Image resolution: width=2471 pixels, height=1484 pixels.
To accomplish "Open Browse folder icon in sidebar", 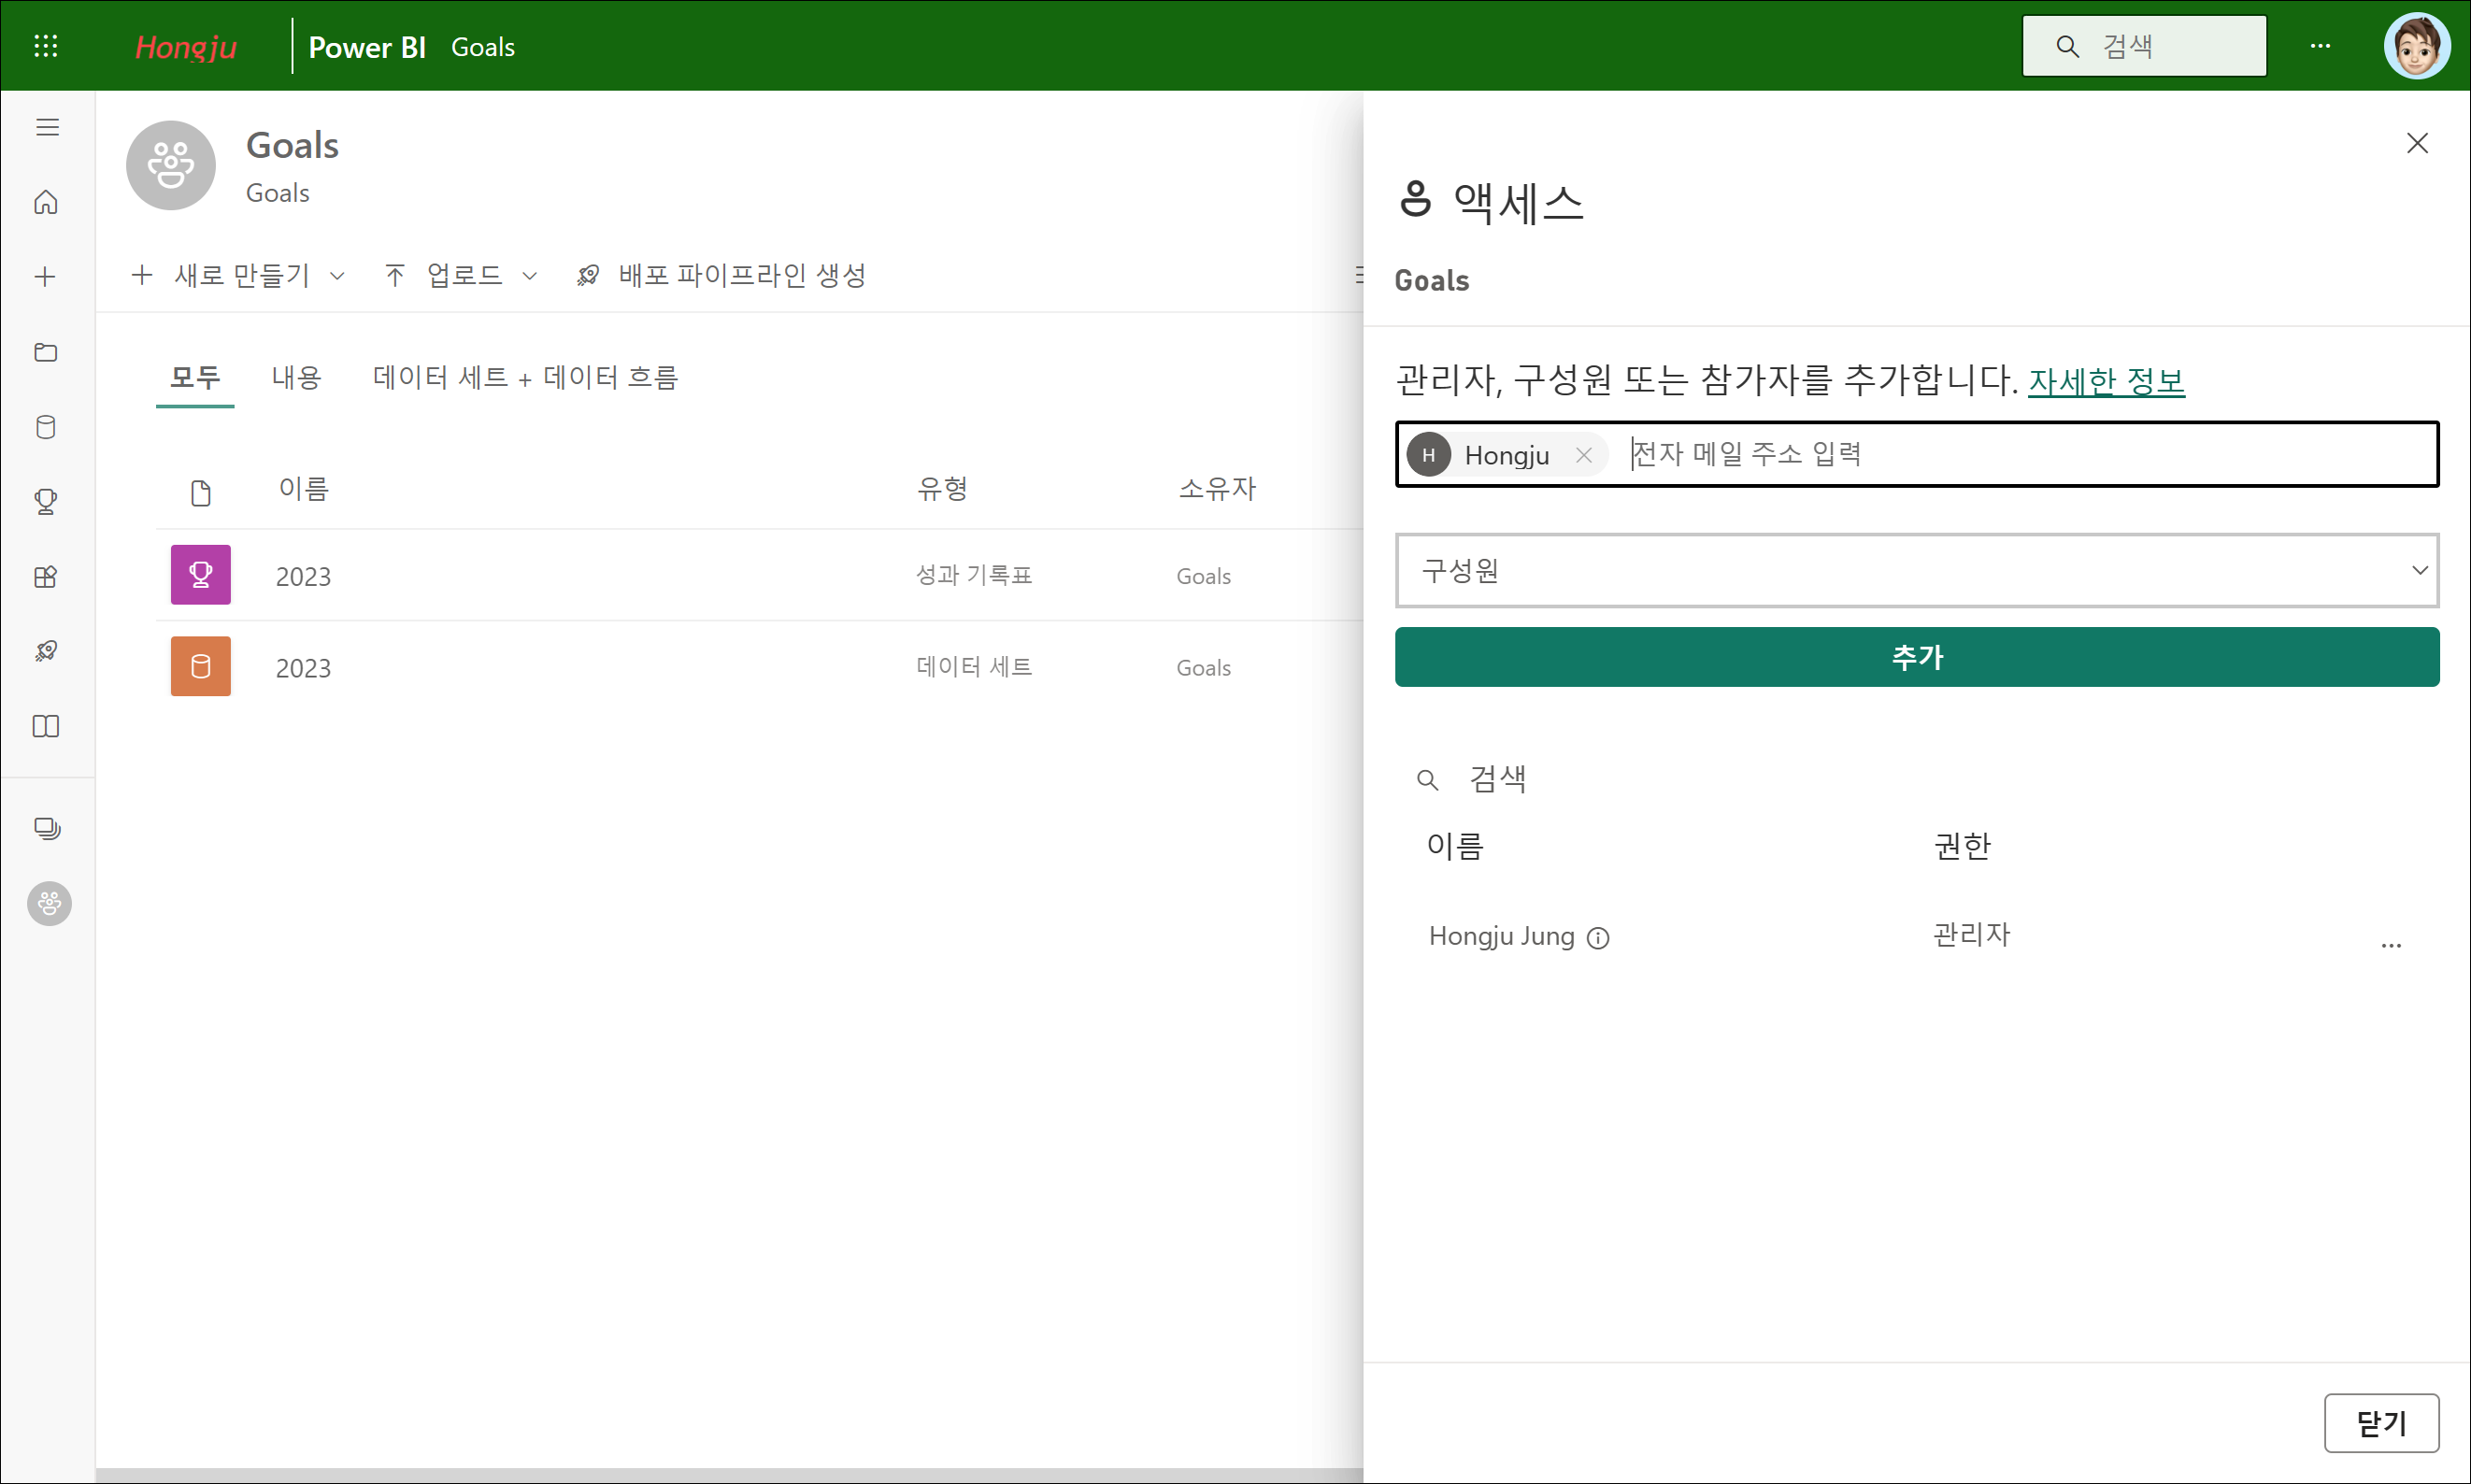I will coord(46,352).
